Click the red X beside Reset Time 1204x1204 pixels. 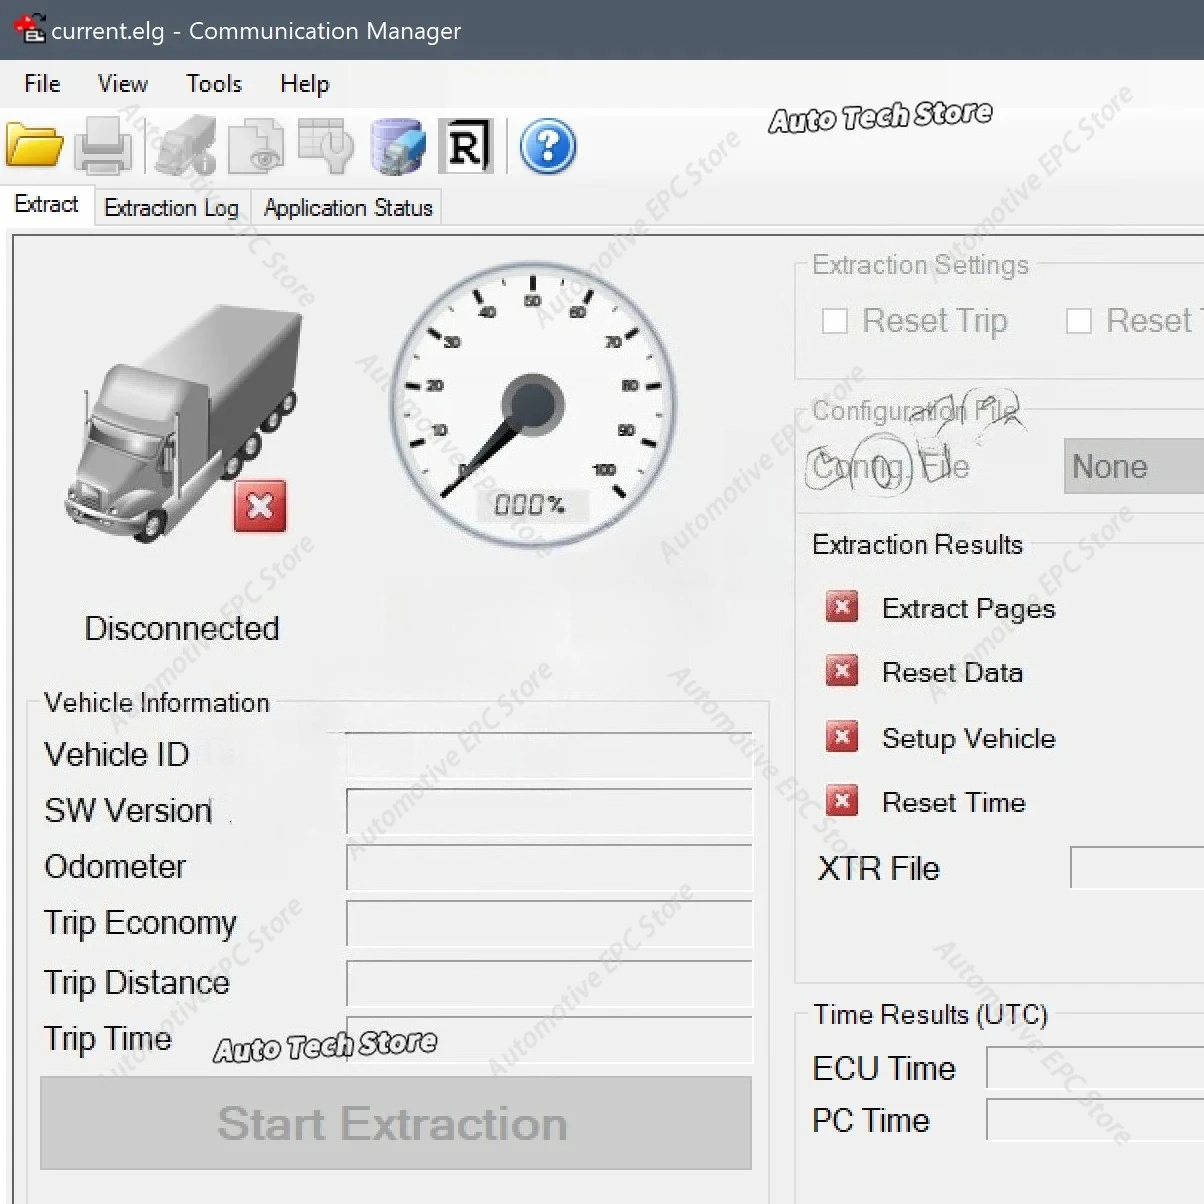tap(841, 801)
